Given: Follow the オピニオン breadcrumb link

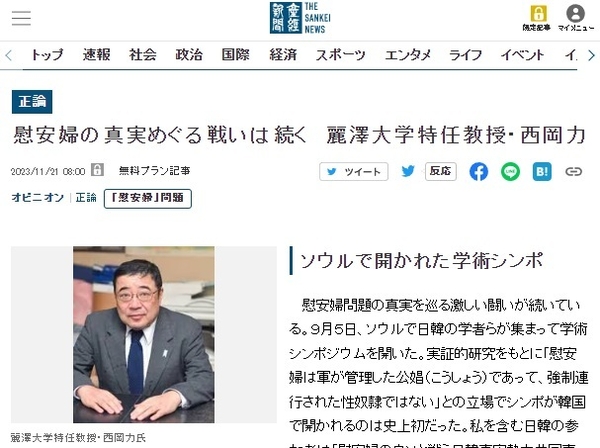Looking at the screenshot, I should 38,197.
